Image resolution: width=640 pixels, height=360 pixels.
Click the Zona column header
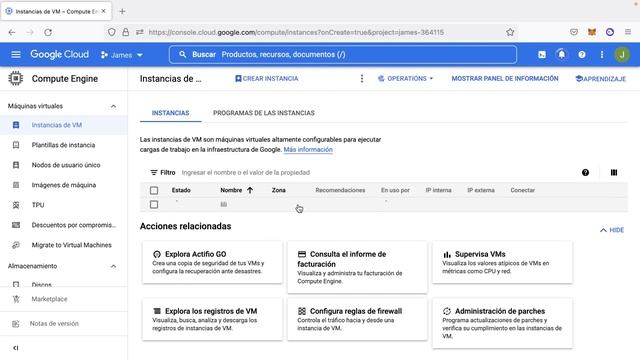pyautogui.click(x=279, y=190)
